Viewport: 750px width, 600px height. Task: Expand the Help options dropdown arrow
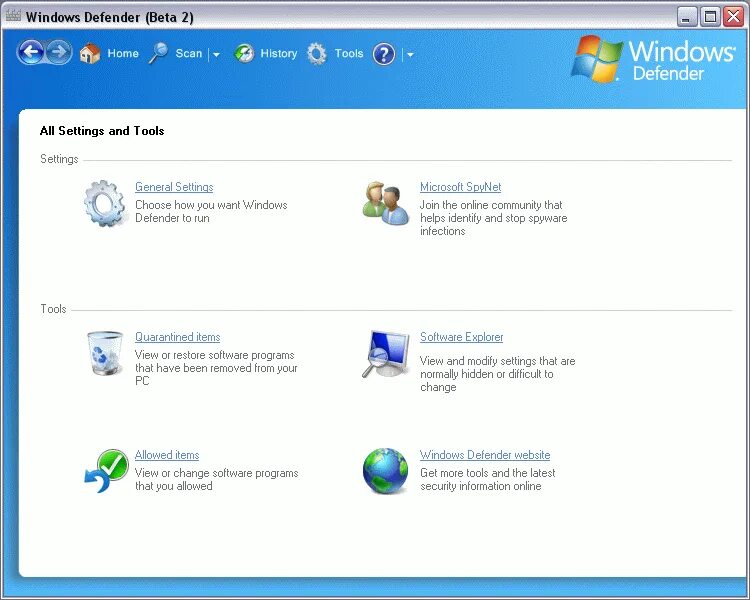410,55
